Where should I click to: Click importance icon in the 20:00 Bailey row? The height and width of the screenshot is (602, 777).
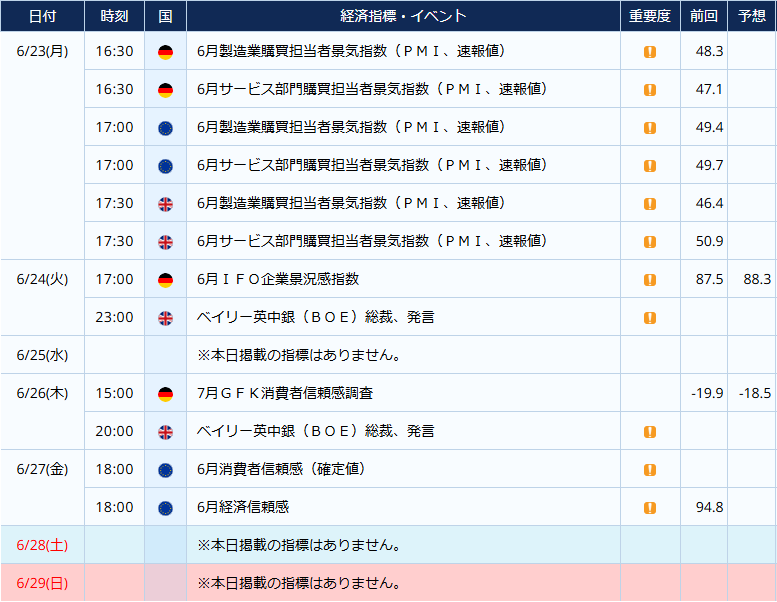pos(650,432)
